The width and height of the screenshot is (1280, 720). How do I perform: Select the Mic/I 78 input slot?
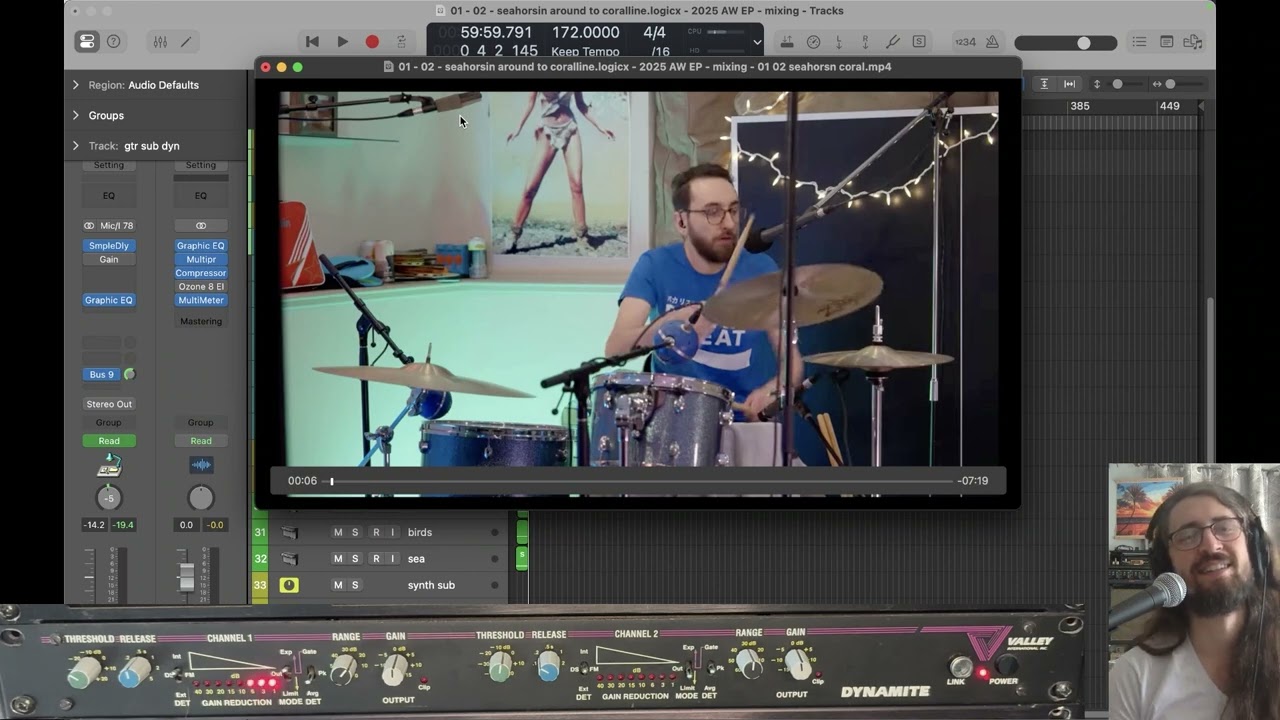pyautogui.click(x=115, y=226)
